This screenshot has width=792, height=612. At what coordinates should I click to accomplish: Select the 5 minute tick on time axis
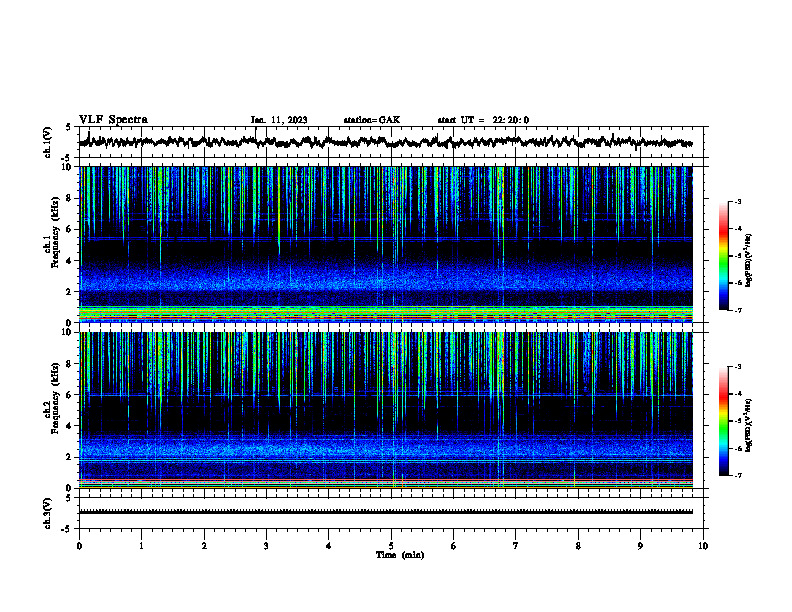click(391, 546)
